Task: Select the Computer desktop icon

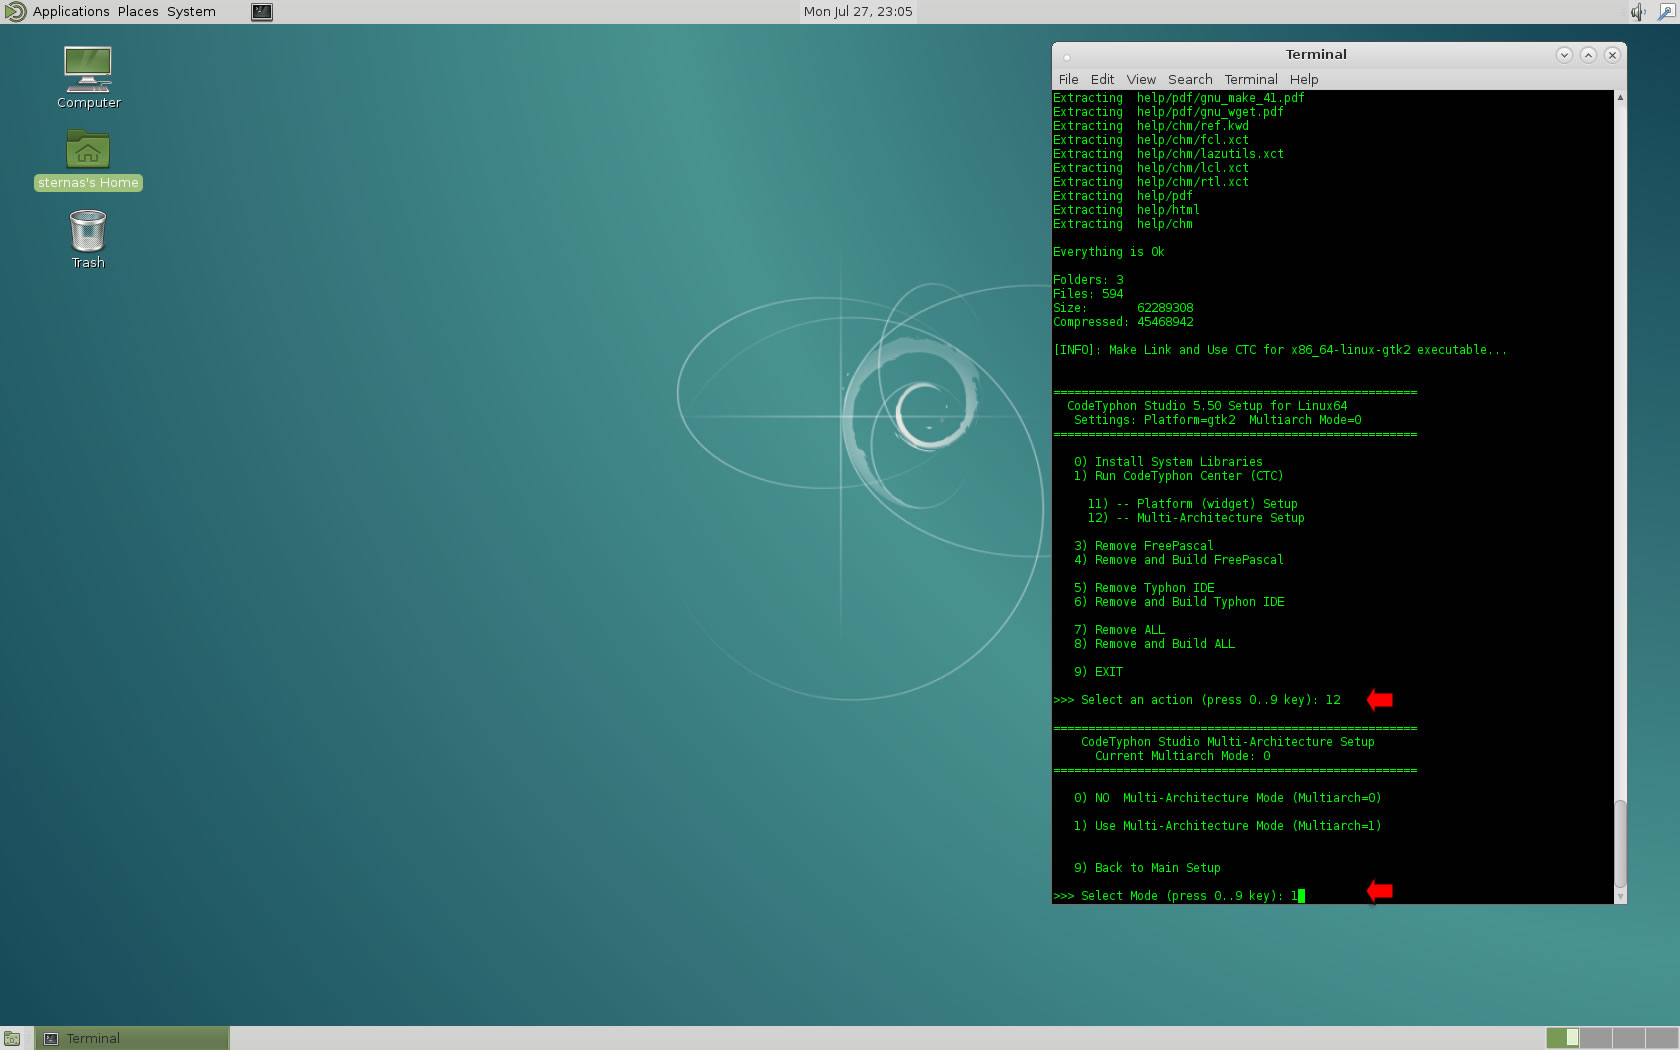Action: pos(88,78)
